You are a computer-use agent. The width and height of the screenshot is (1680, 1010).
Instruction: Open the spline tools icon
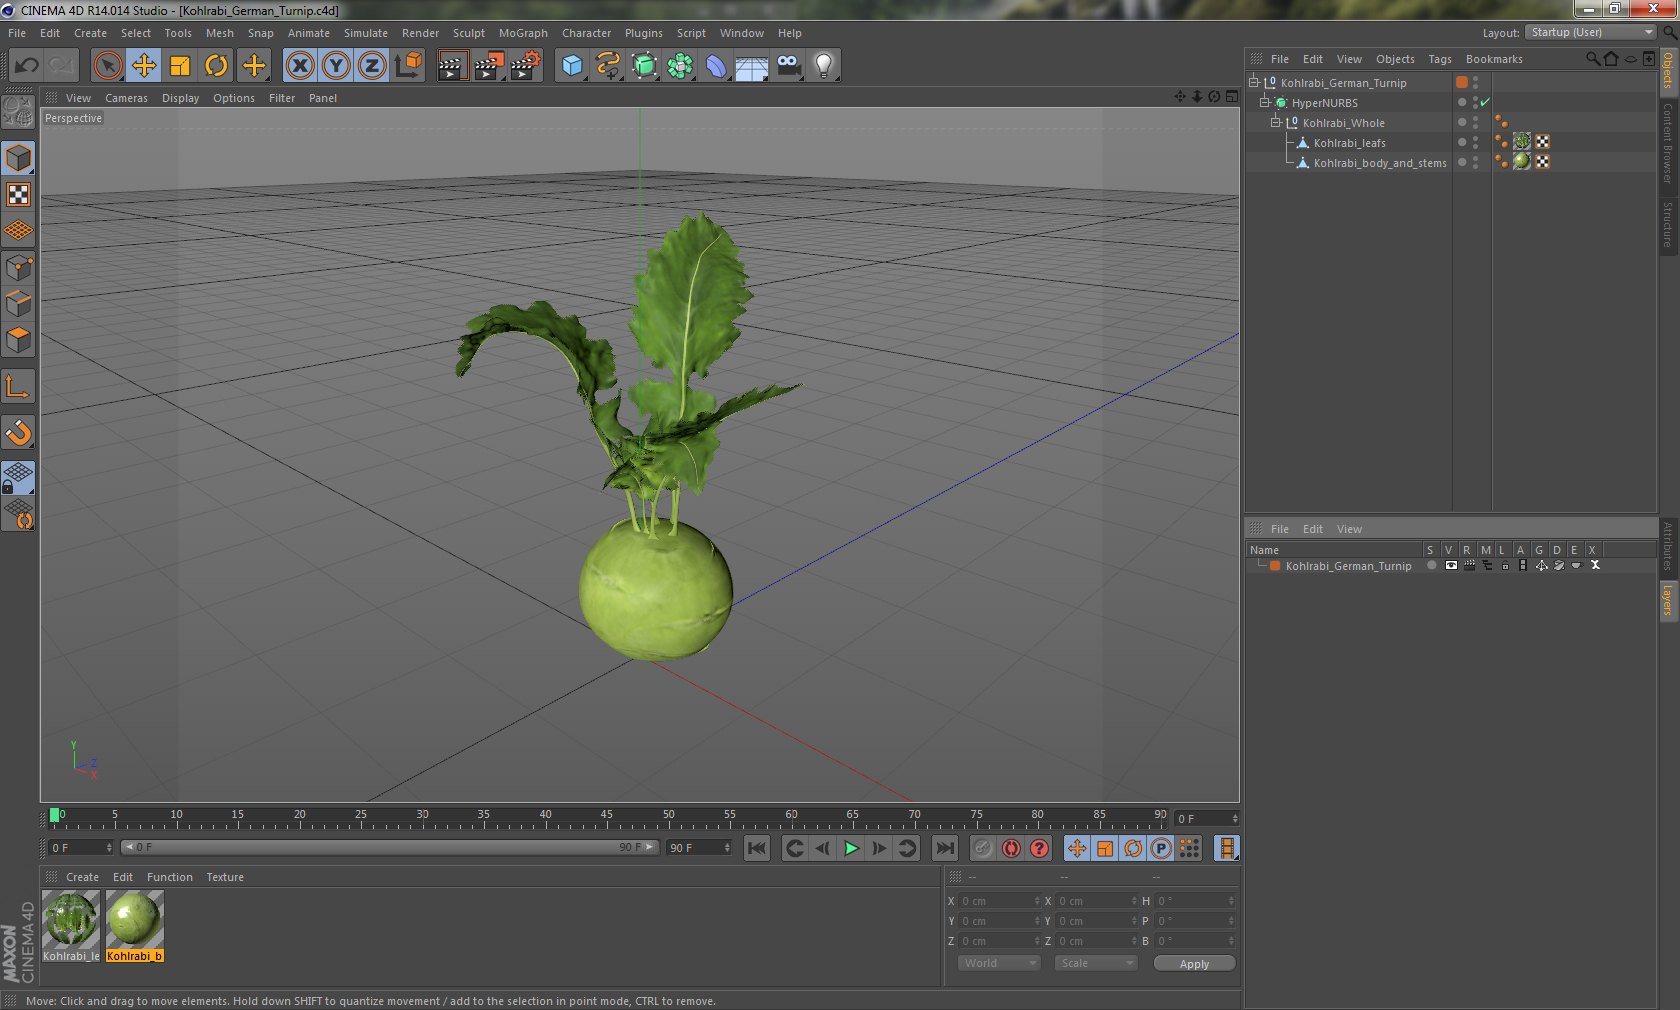[x=608, y=66]
